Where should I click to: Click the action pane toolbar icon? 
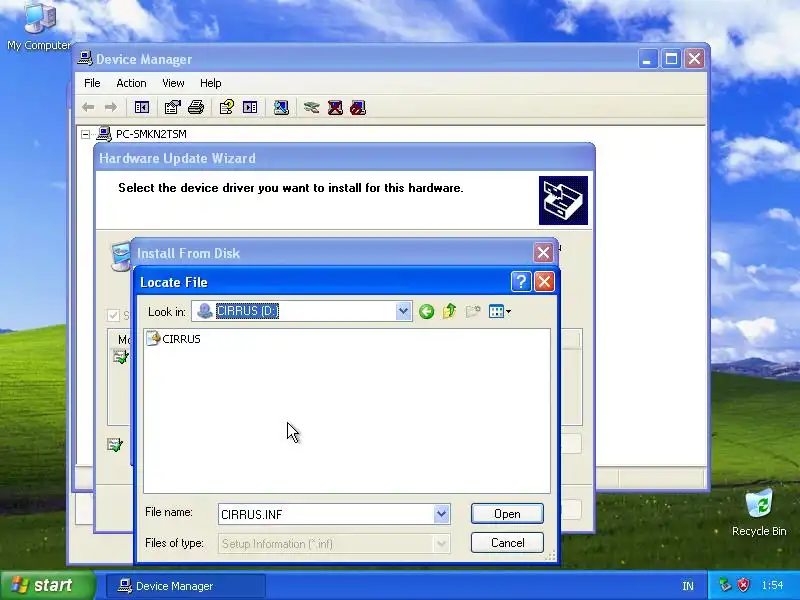coord(250,107)
